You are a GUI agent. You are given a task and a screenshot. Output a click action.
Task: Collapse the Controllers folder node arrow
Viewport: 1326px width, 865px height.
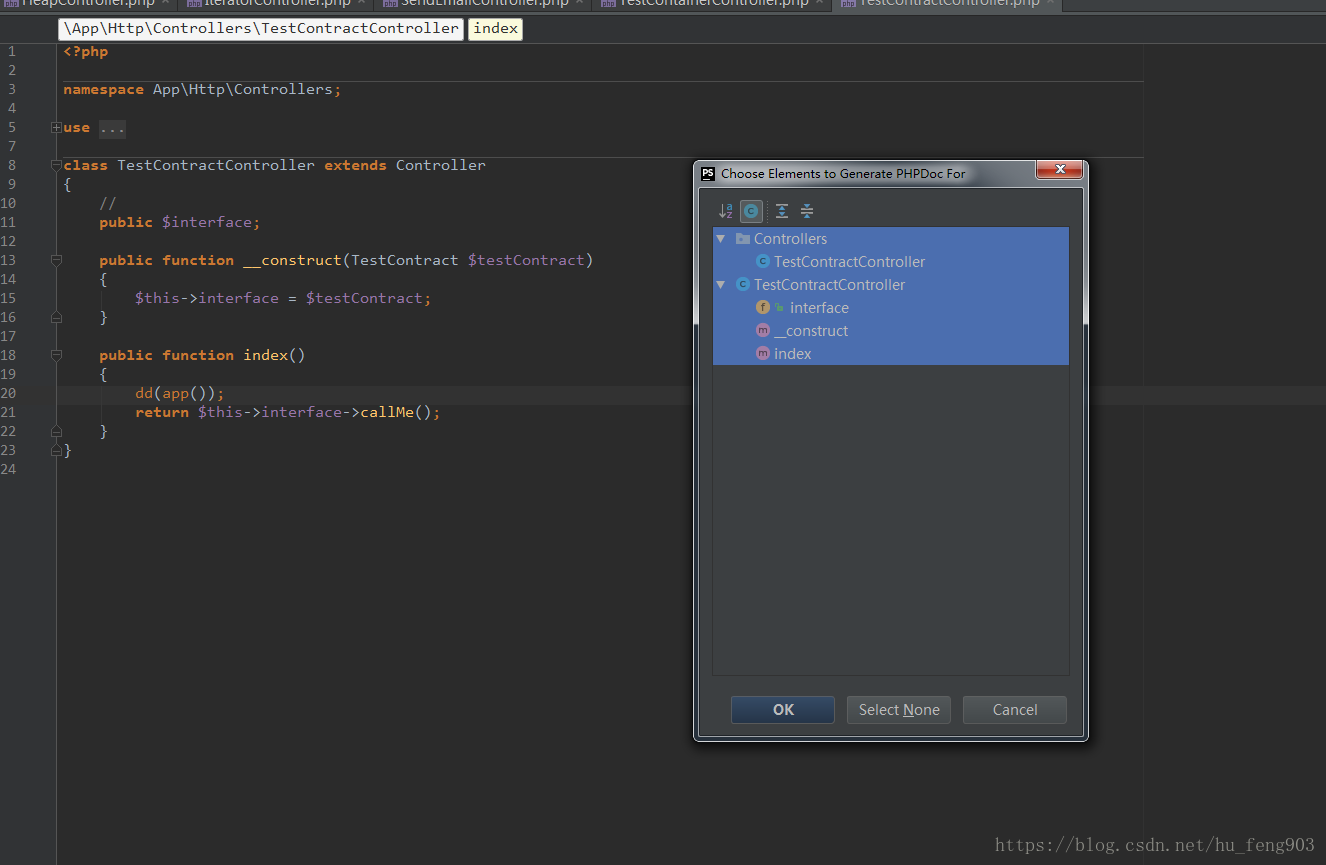[x=721, y=239]
